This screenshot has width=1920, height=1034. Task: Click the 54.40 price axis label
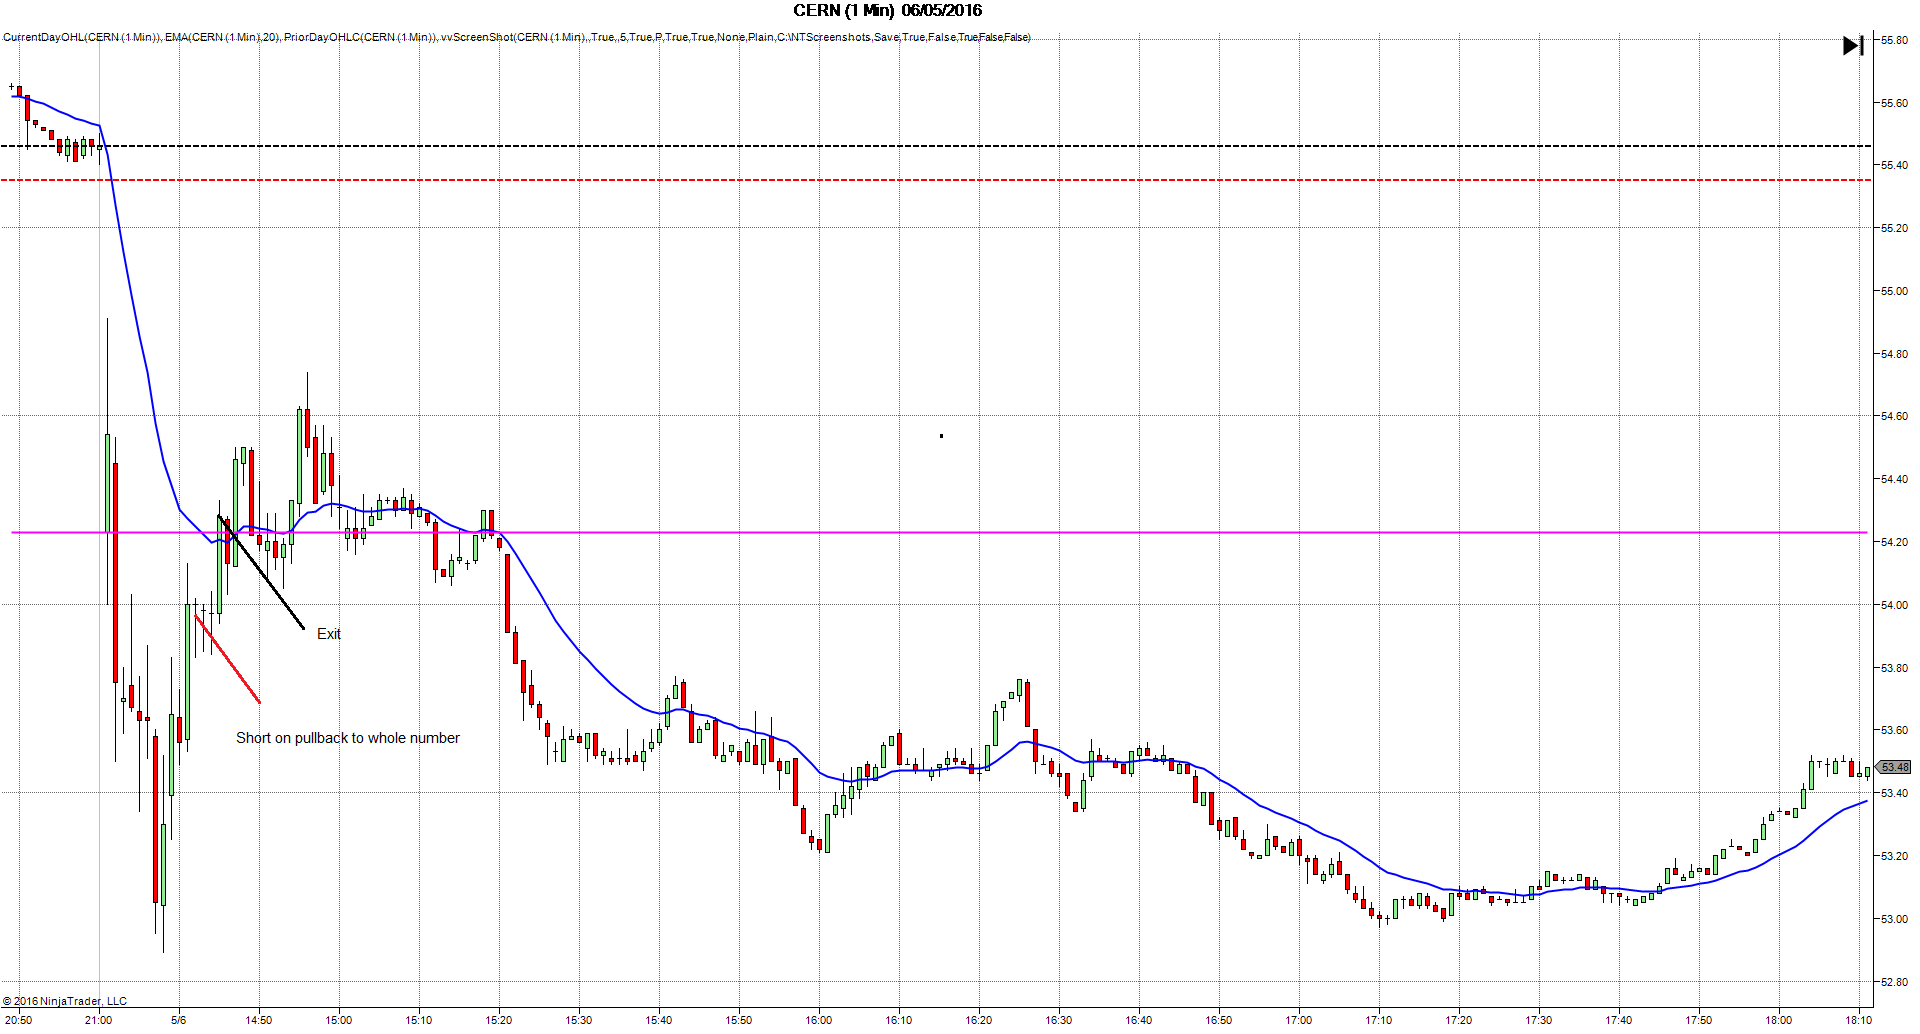(1894, 479)
